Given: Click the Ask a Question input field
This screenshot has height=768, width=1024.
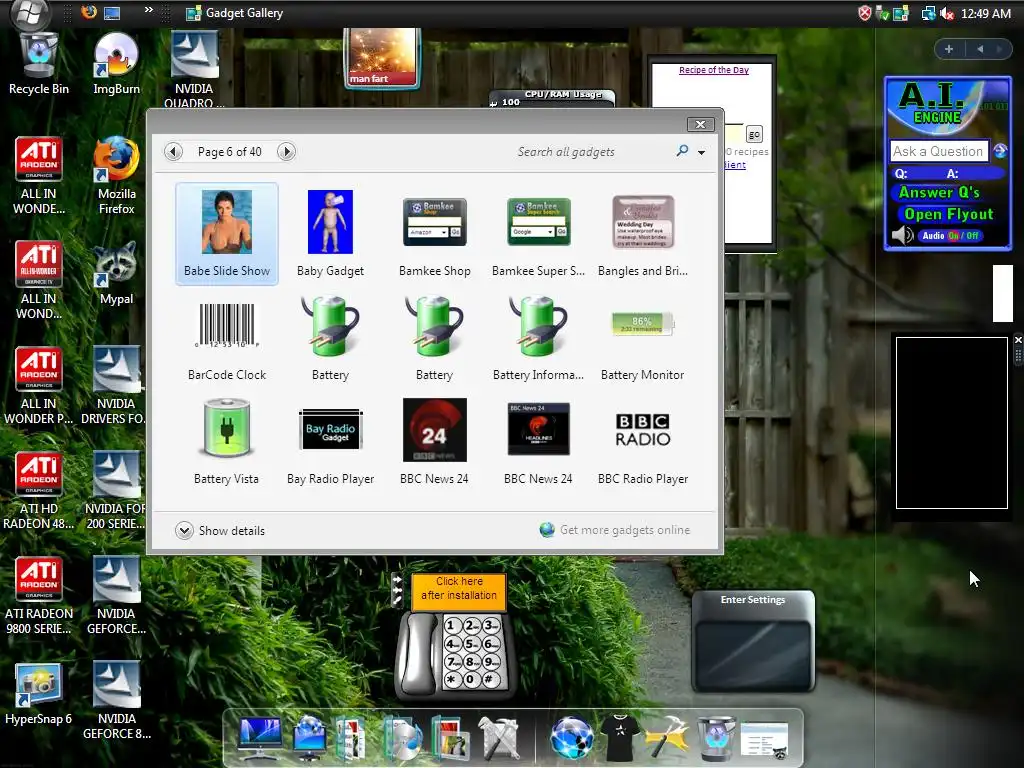Looking at the screenshot, I should [x=938, y=151].
